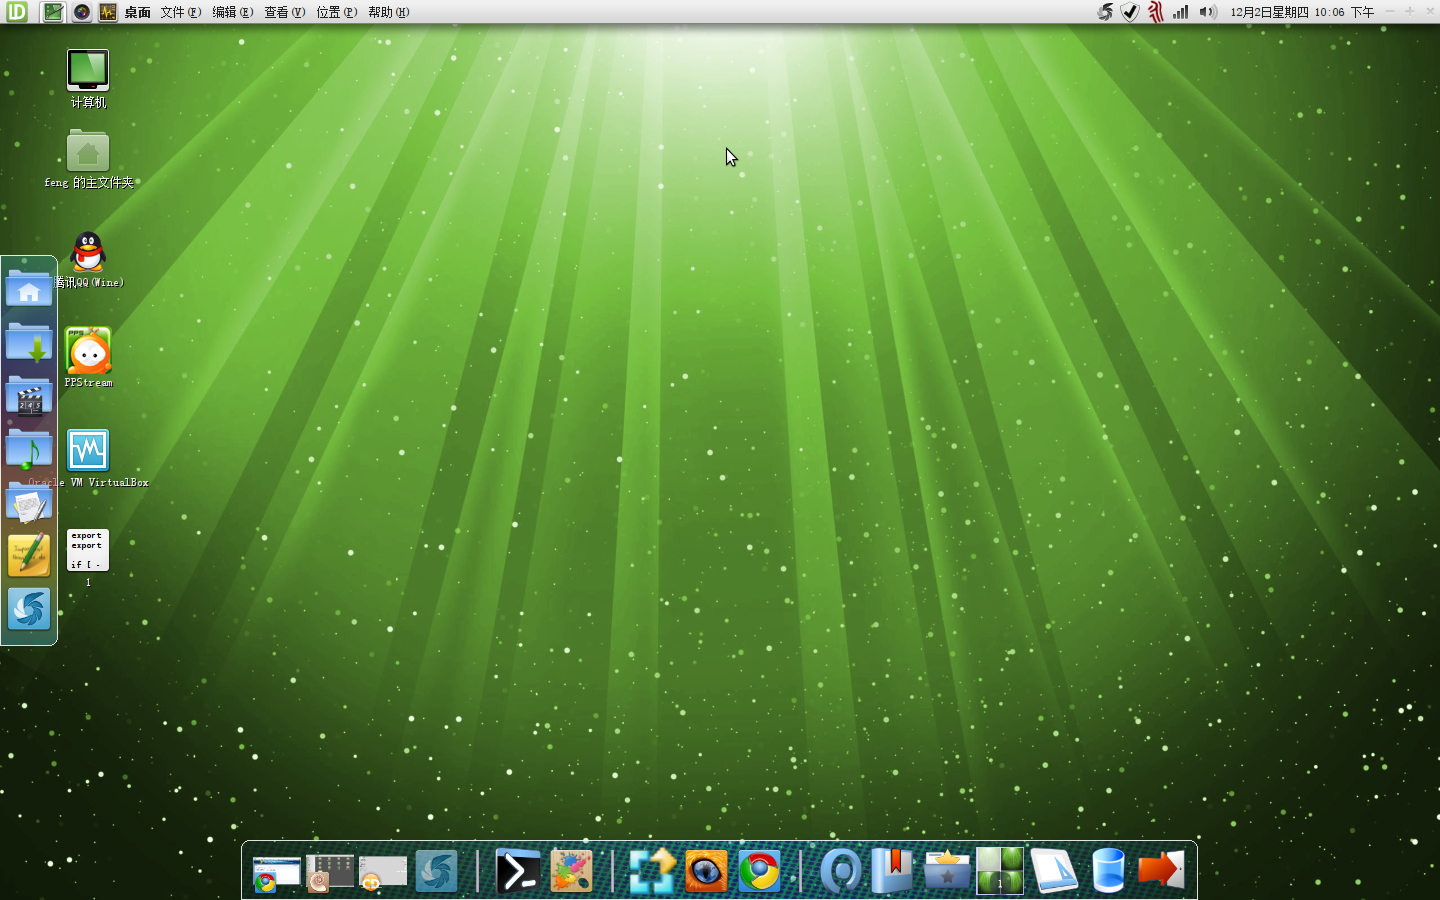Open the music folder in the side dock
Screen dimensions: 1440x900
coord(29,450)
